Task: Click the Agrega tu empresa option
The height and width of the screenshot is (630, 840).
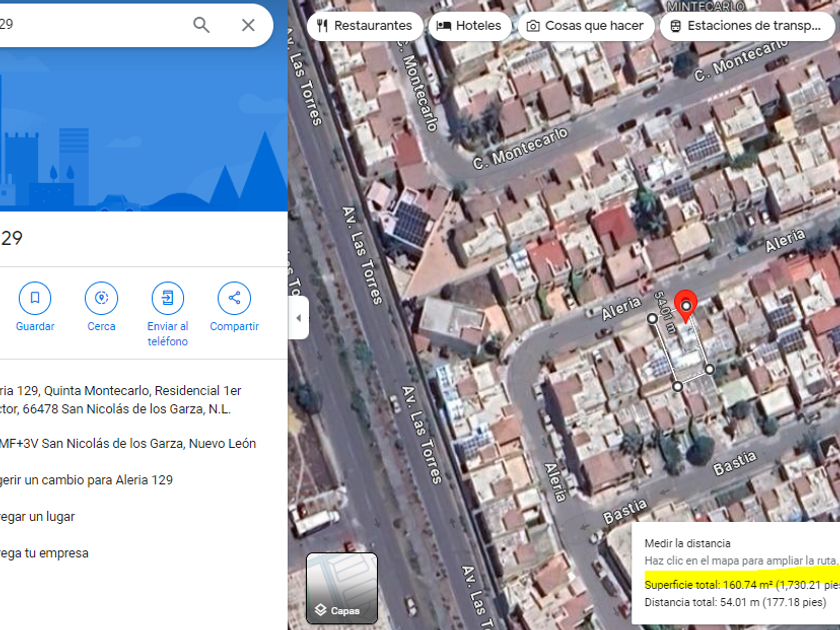Action: pyautogui.click(x=44, y=553)
